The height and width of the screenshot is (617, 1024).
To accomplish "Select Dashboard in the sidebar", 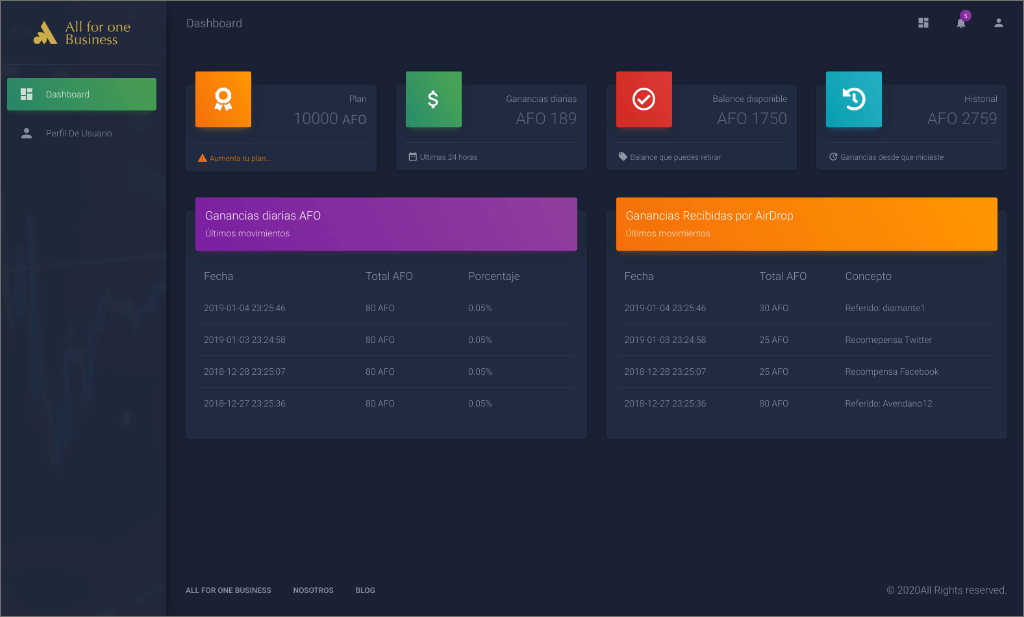I will 81,94.
